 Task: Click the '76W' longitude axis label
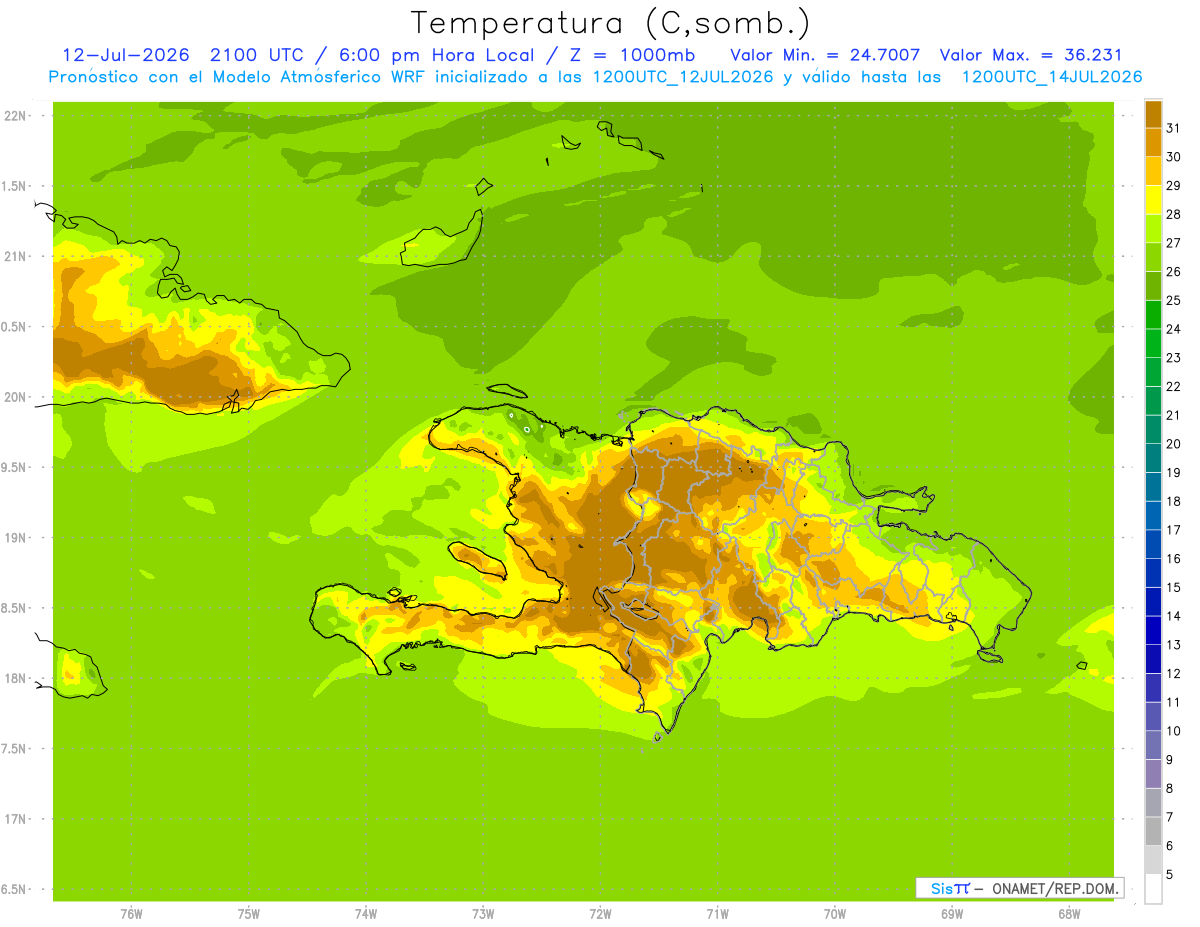[131, 913]
